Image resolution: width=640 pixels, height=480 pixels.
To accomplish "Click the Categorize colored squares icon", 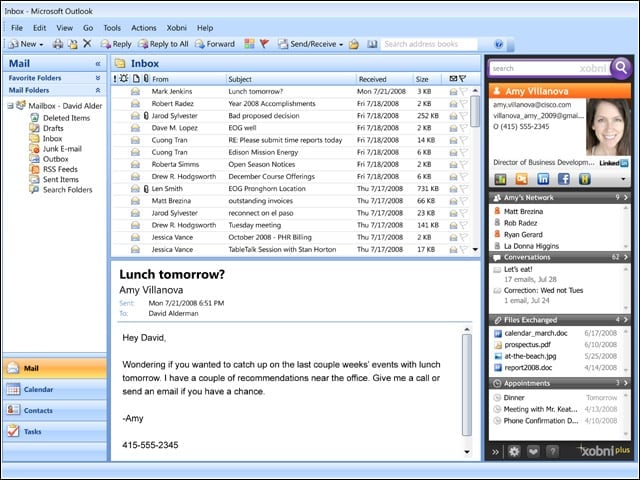I will (249, 44).
